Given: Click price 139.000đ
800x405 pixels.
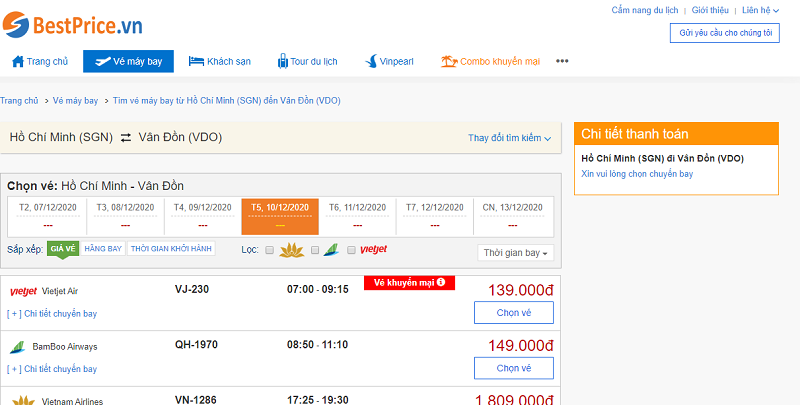Looking at the screenshot, I should tap(521, 290).
